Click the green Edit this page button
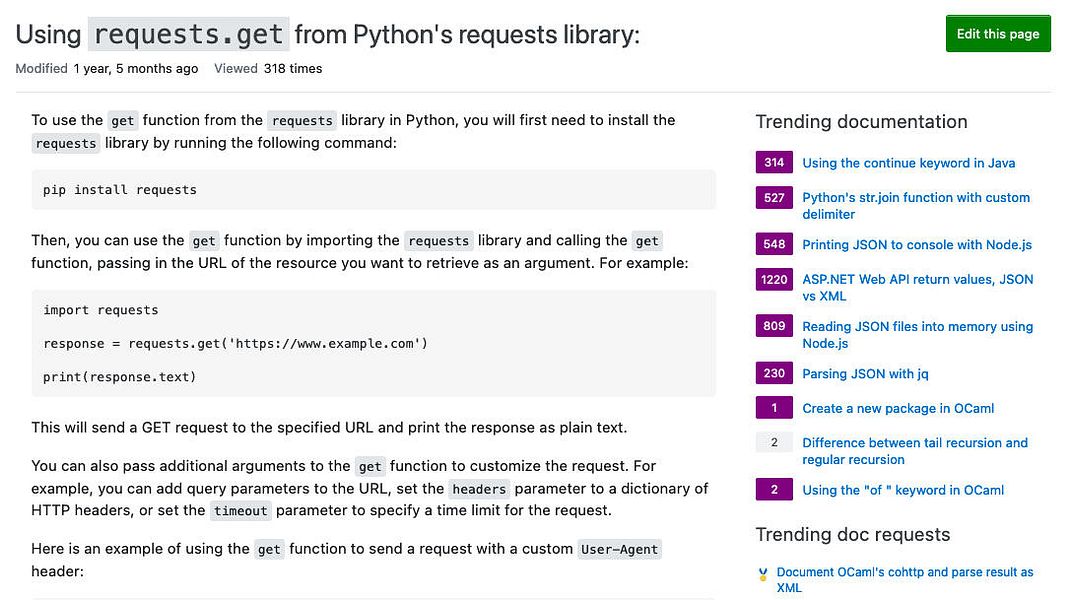This screenshot has width=1073, height=600. click(997, 33)
